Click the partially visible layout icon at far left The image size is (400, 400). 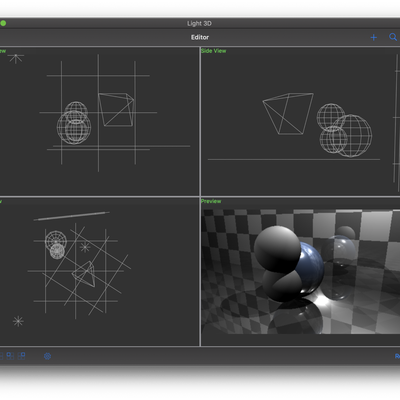1,356
